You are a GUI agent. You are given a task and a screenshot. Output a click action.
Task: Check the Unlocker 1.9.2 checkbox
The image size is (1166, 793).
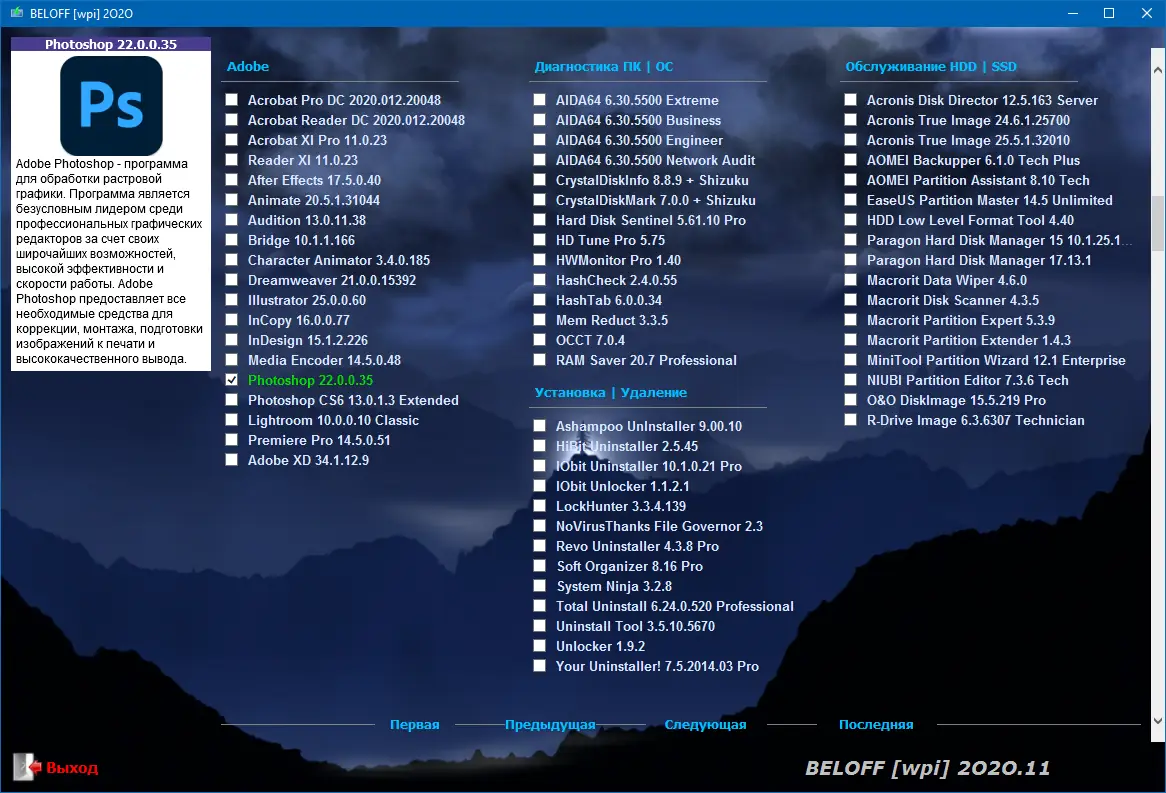click(540, 646)
